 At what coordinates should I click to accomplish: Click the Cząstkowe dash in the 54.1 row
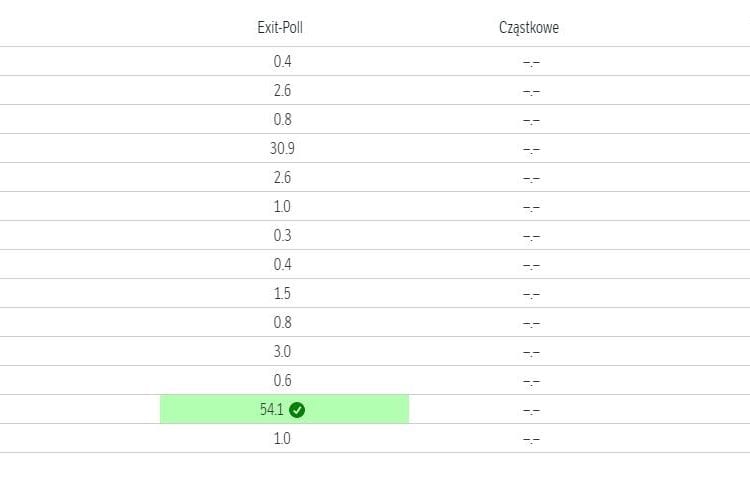click(532, 410)
